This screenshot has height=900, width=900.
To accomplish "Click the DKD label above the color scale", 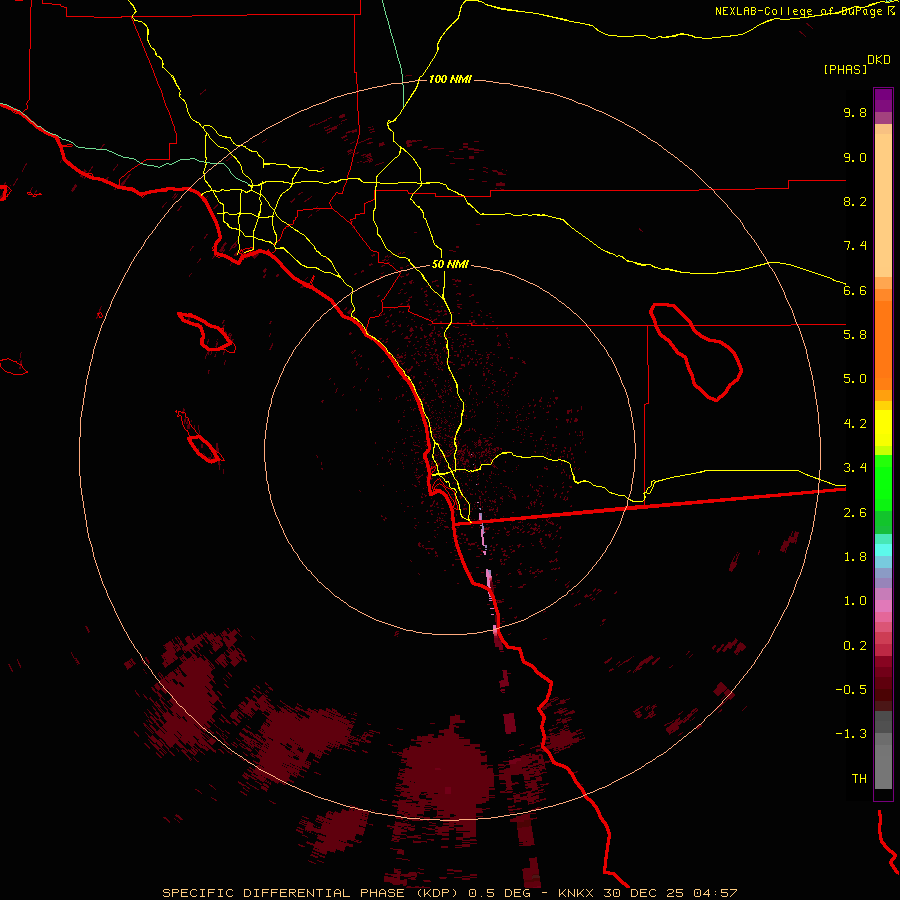I will click(x=878, y=60).
